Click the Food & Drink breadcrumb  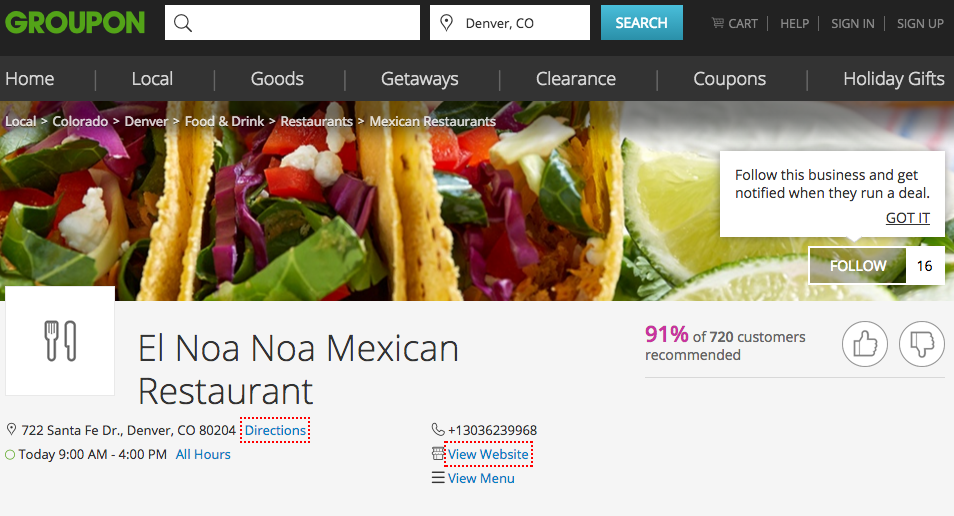point(225,121)
